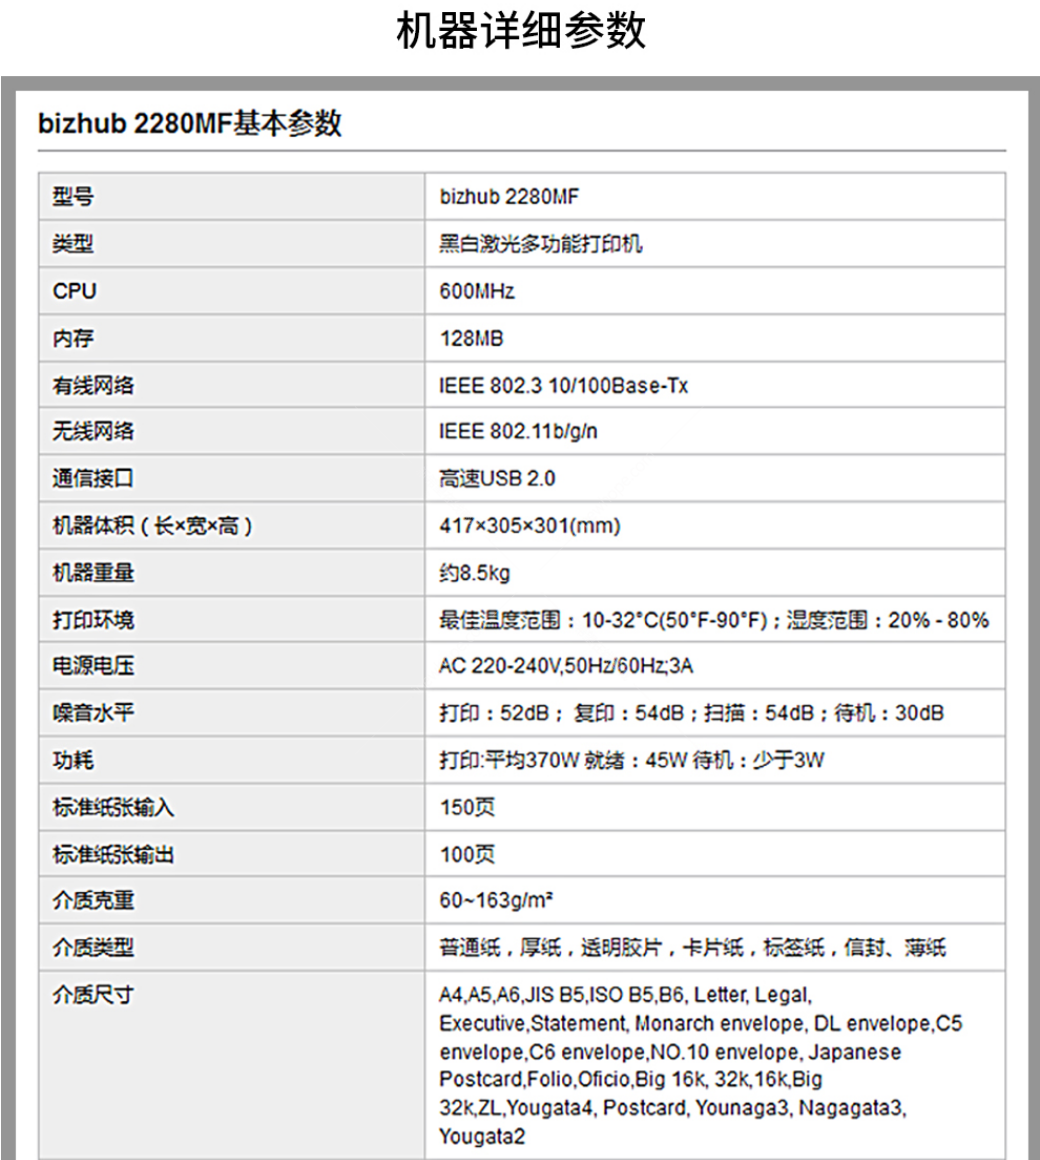Screen dimensions: 1040x1160
Task: Select the value 60~163g/m²
Action: coord(496,900)
